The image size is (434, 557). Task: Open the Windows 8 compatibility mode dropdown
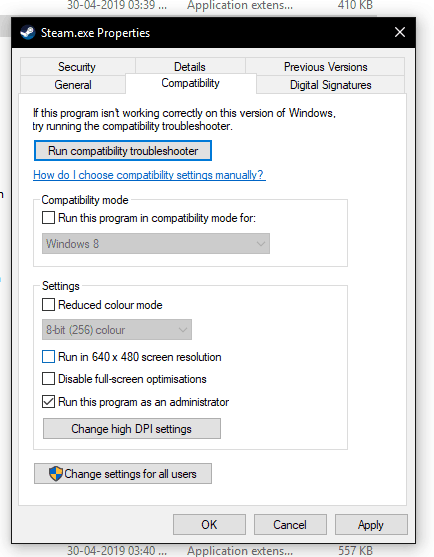pos(156,244)
